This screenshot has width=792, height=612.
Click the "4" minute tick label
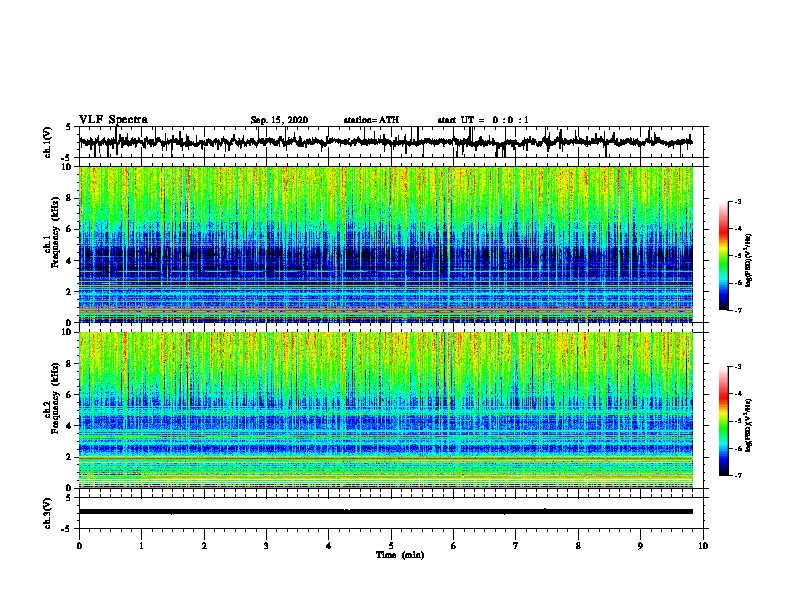329,546
